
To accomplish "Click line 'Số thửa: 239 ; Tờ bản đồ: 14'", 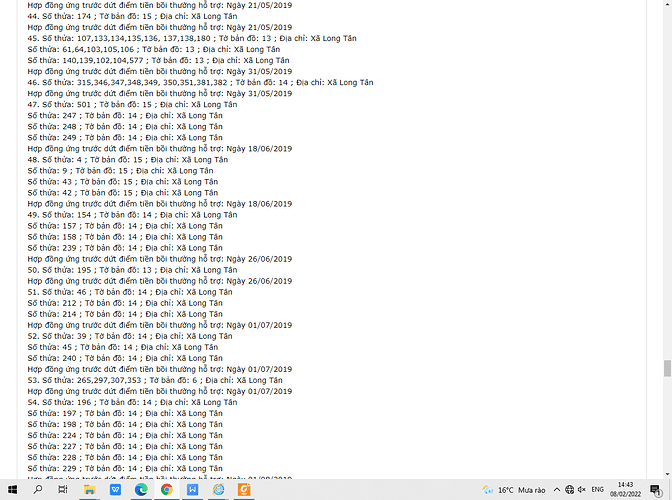I will 125,248.
